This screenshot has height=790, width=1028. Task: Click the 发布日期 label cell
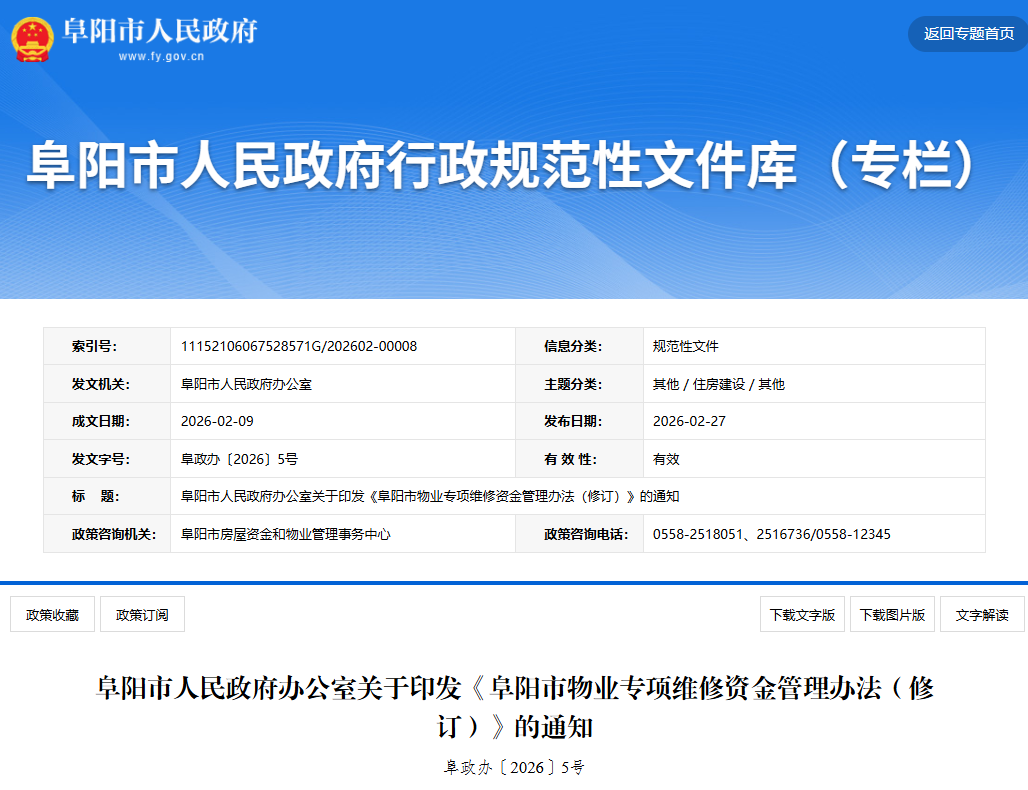(580, 421)
